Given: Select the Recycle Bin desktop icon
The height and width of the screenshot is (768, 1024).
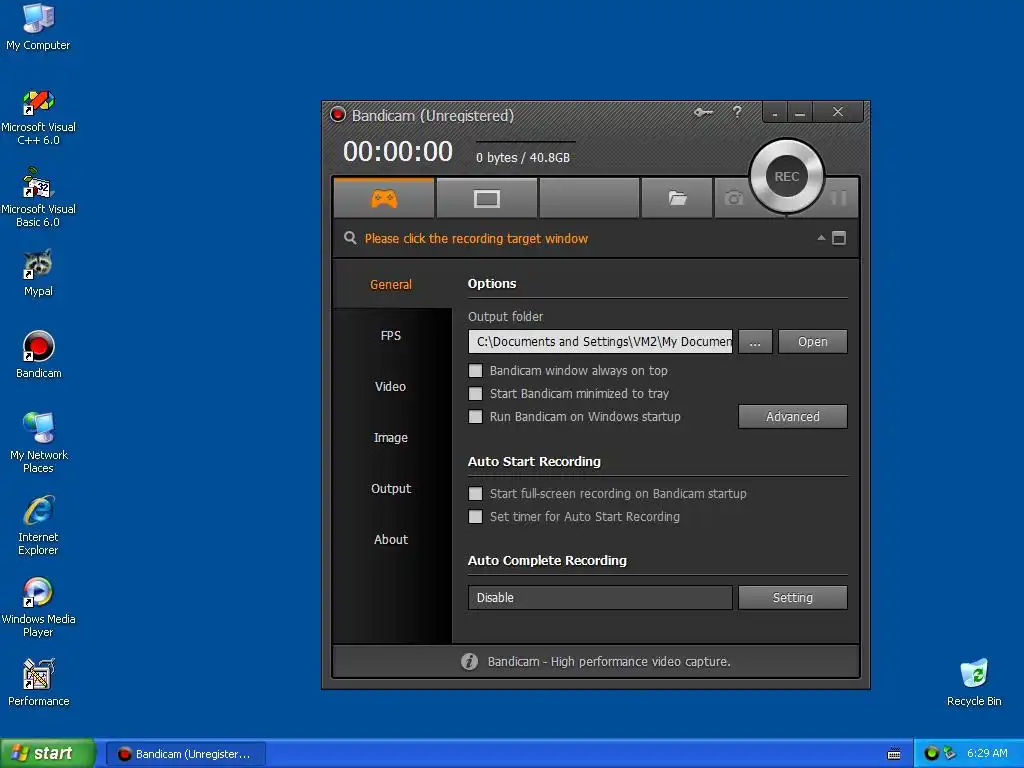Looking at the screenshot, I should click(x=974, y=683).
